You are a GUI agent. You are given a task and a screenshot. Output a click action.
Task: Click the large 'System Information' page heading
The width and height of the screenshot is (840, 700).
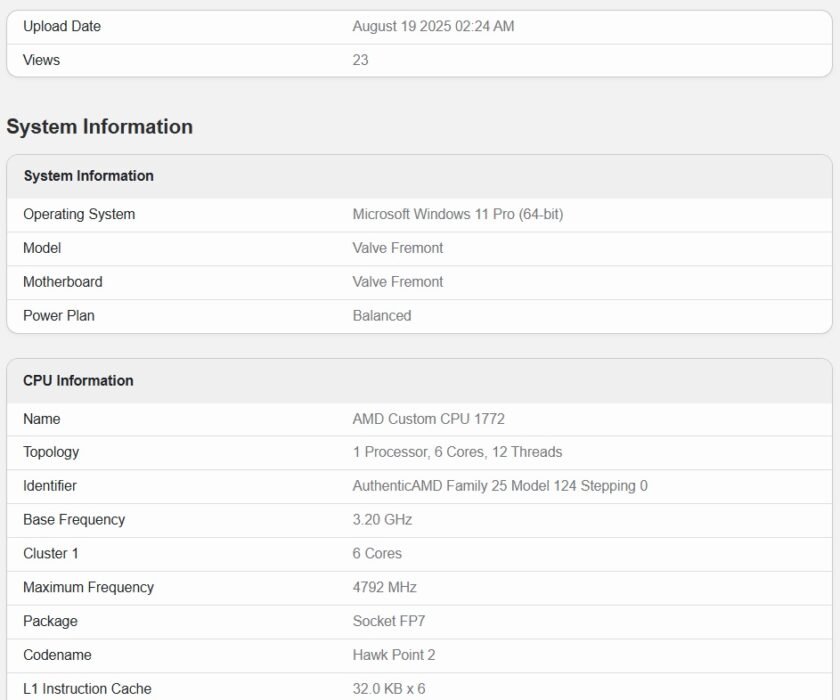[x=100, y=127]
